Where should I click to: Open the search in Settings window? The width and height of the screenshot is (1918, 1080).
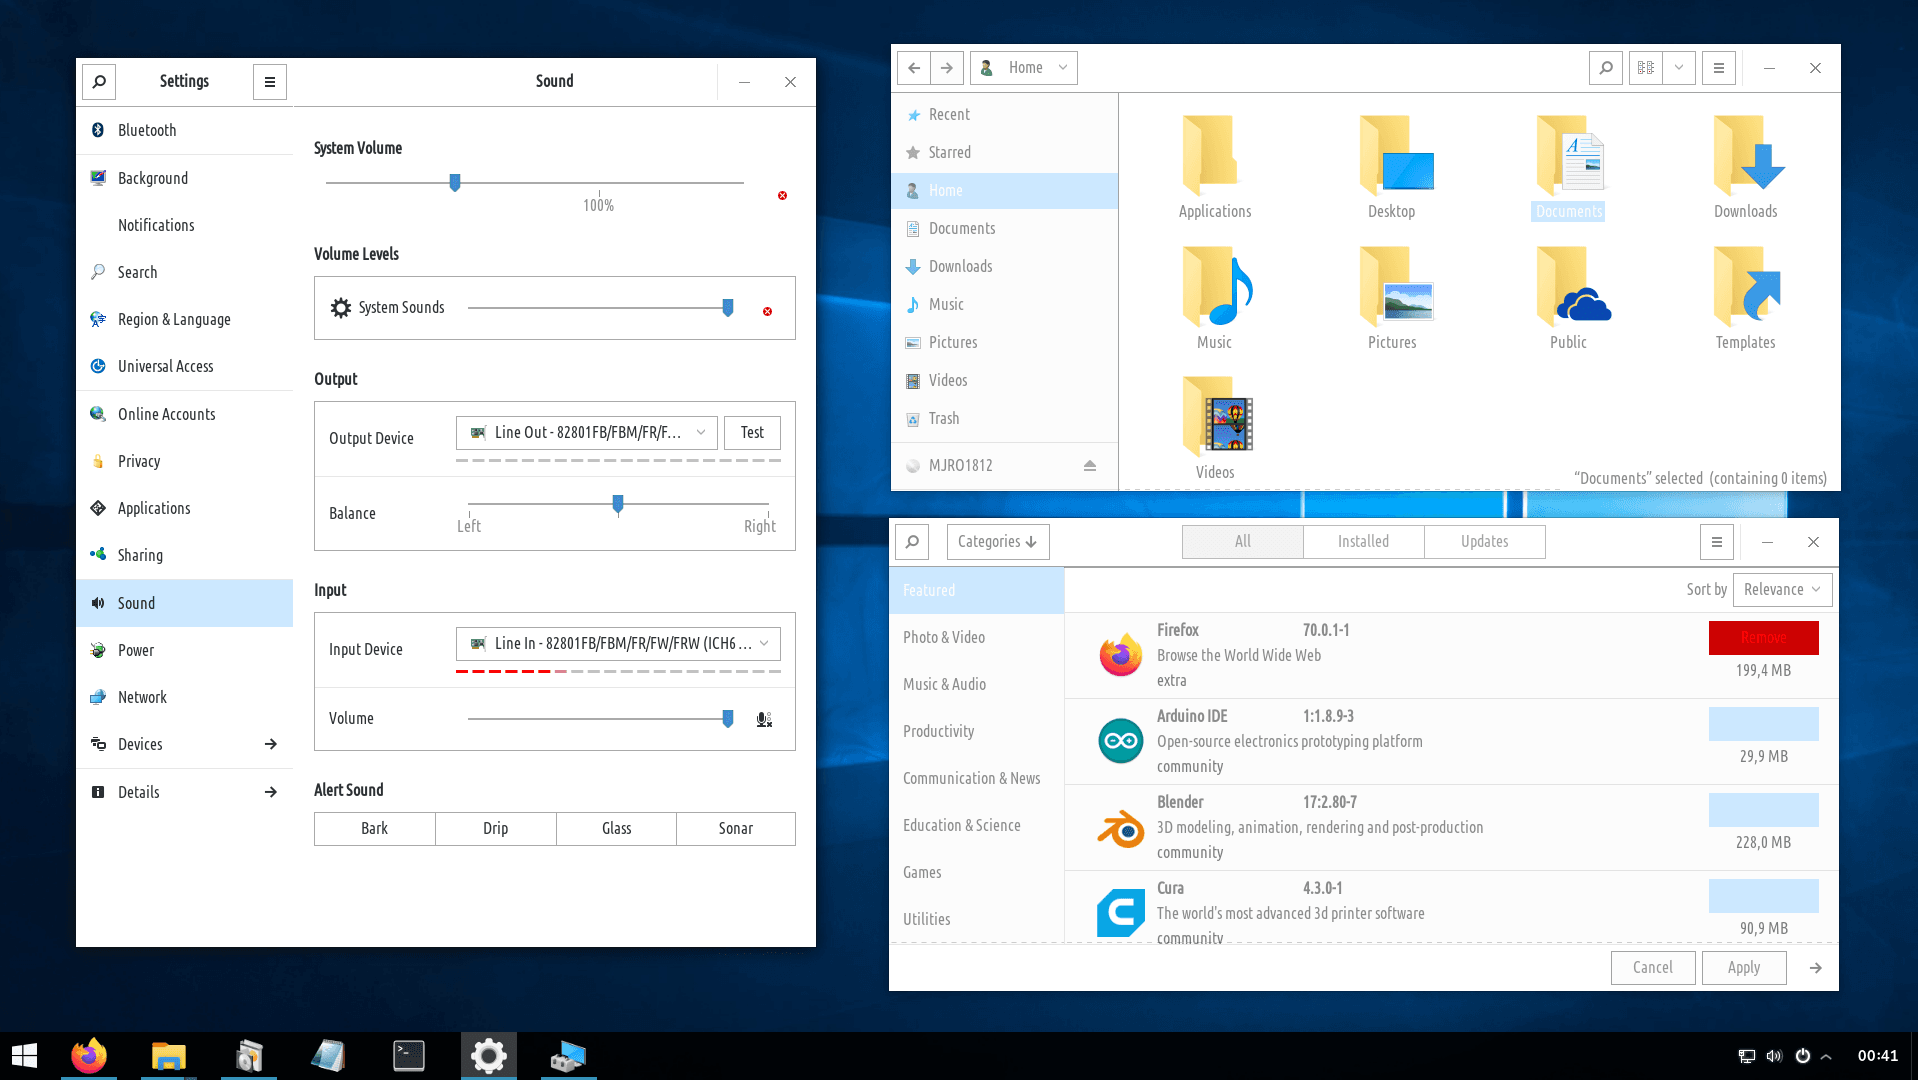(99, 82)
